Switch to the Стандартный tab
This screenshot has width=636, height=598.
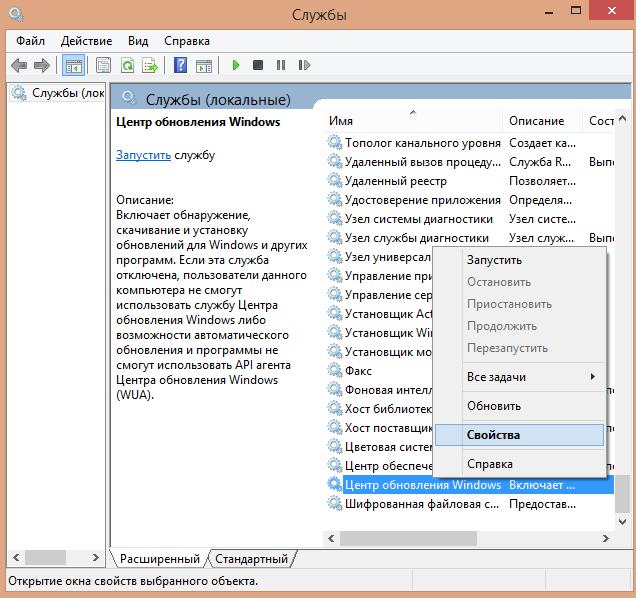pyautogui.click(x=251, y=559)
